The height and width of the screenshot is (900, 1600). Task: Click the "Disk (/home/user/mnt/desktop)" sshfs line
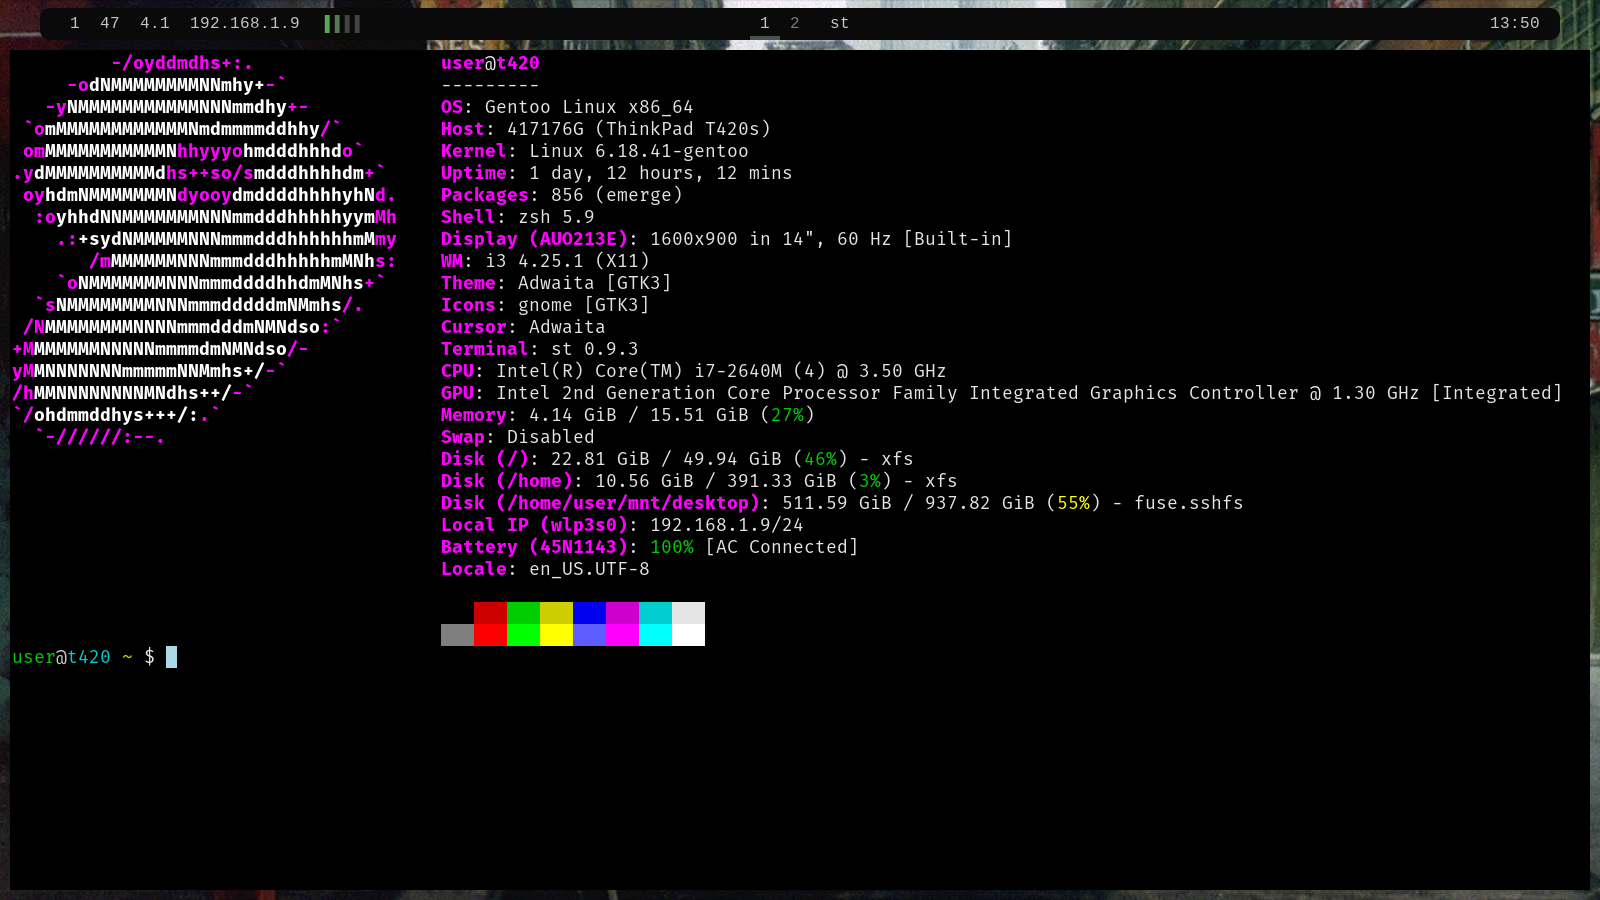click(x=842, y=503)
